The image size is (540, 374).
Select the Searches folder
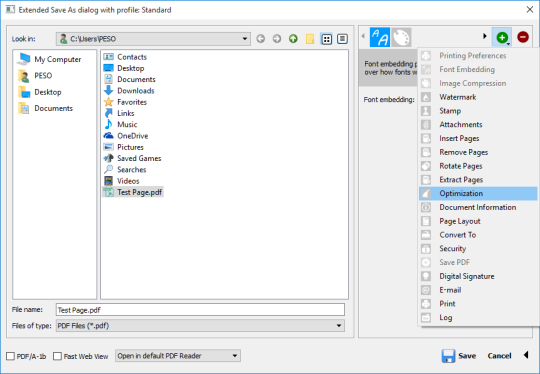[x=125, y=170]
